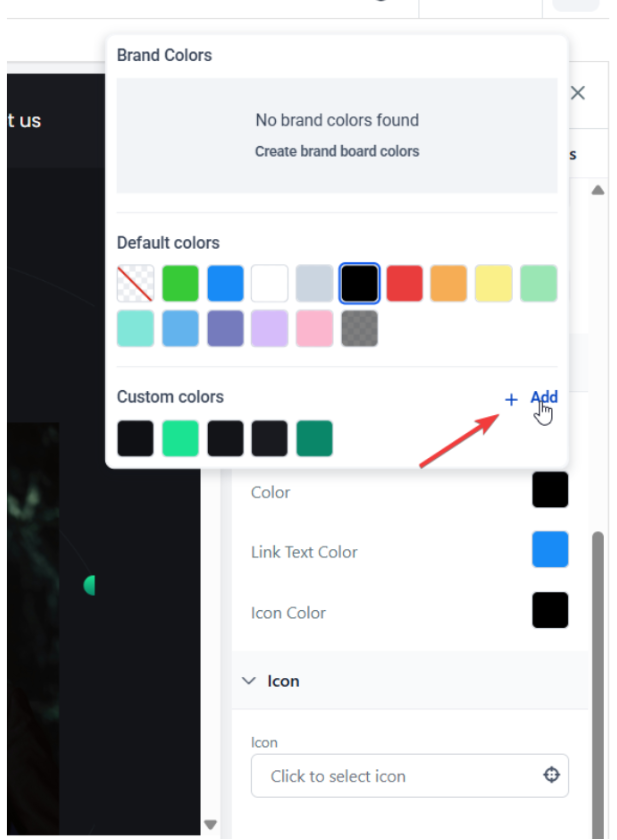The width and height of the screenshot is (617, 840).
Task: Click the Click to select icon field
Action: tap(410, 776)
